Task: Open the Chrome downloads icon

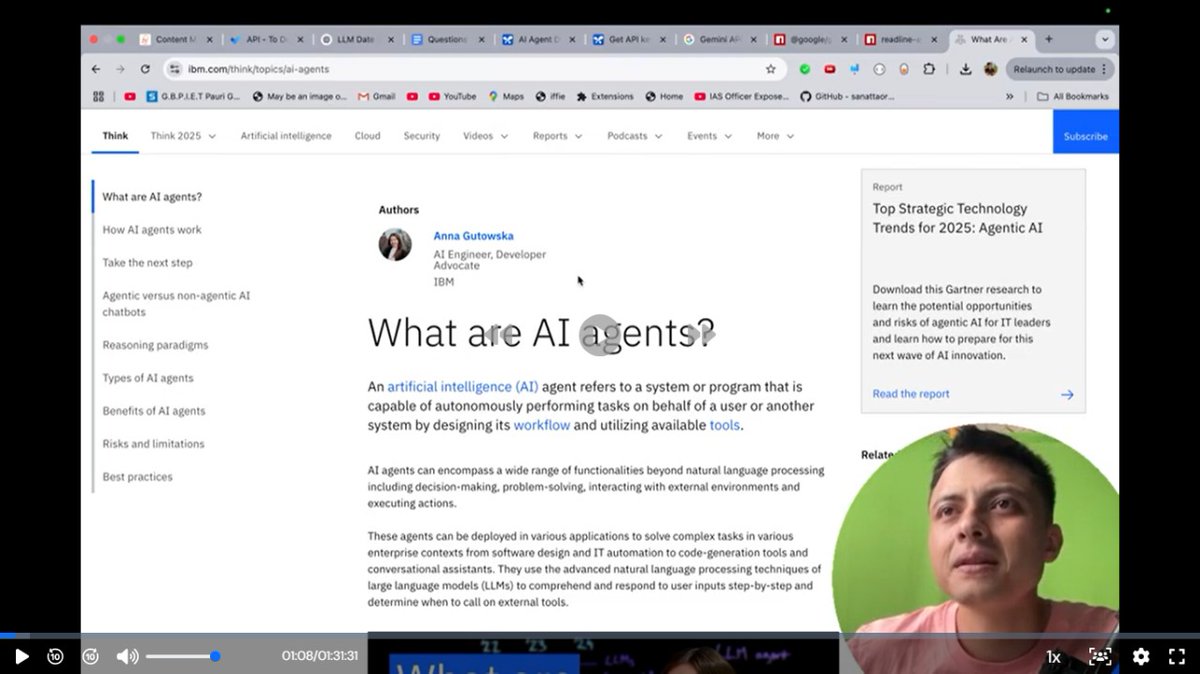Action: [x=966, y=69]
